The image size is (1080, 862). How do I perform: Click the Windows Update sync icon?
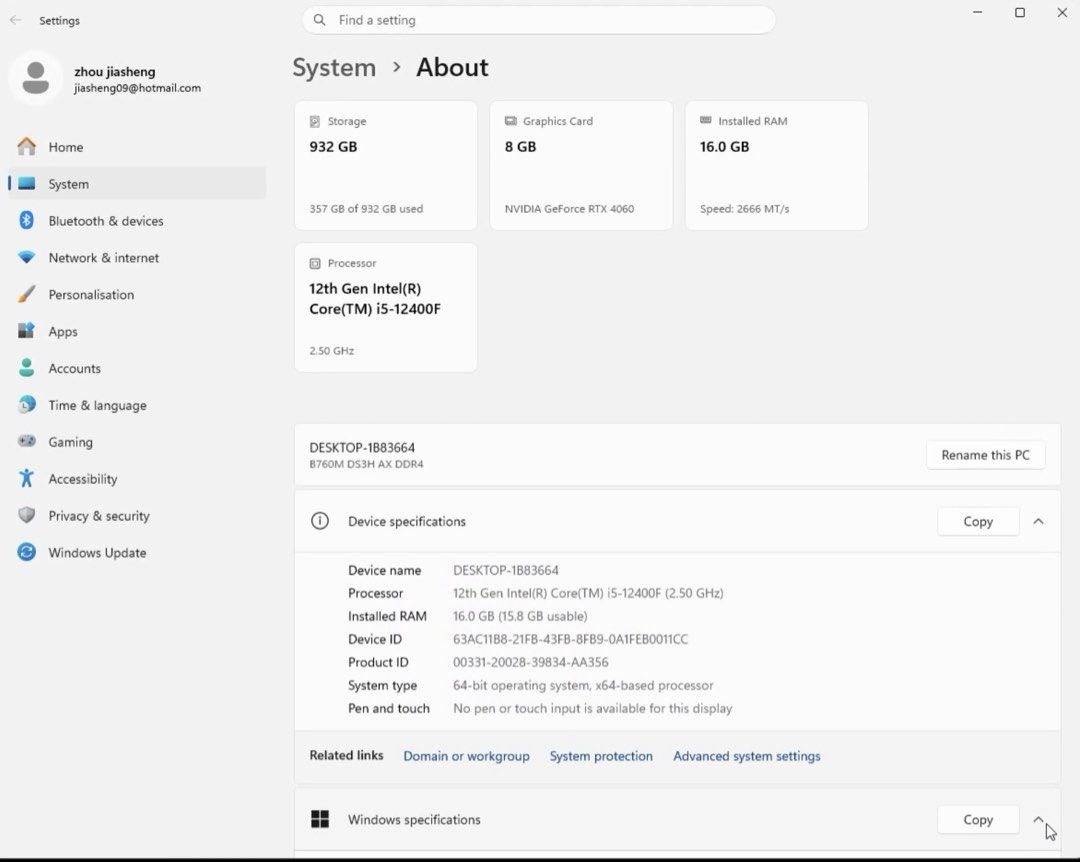(26, 553)
